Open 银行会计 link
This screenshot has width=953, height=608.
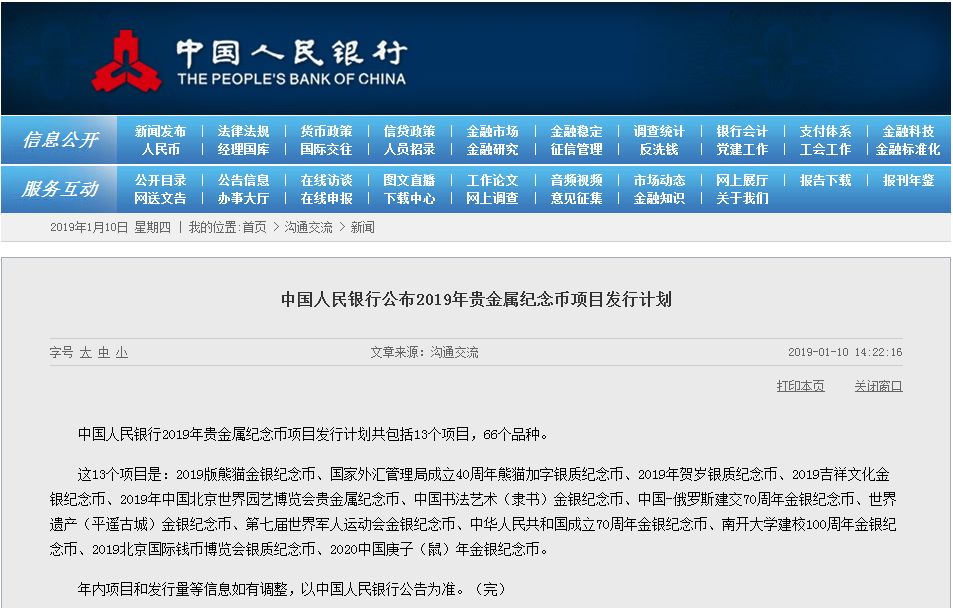click(x=742, y=131)
